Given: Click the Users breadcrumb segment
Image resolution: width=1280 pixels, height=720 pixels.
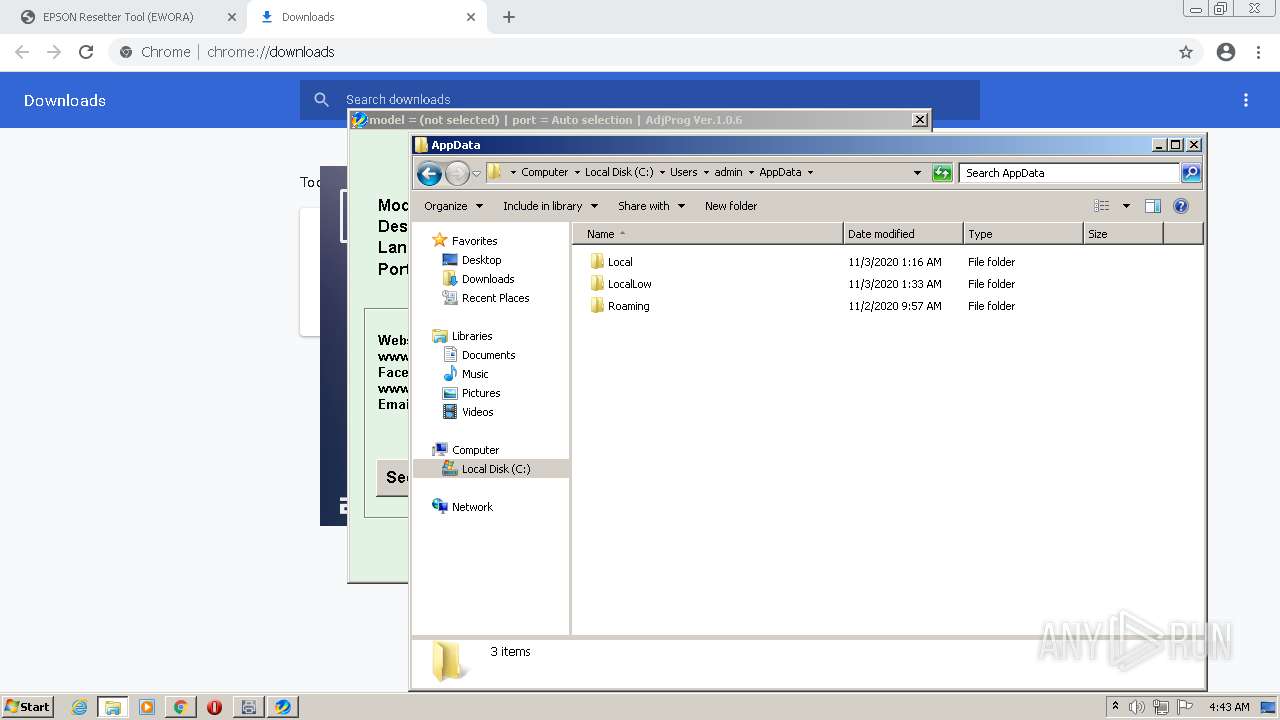Looking at the screenshot, I should click(683, 172).
